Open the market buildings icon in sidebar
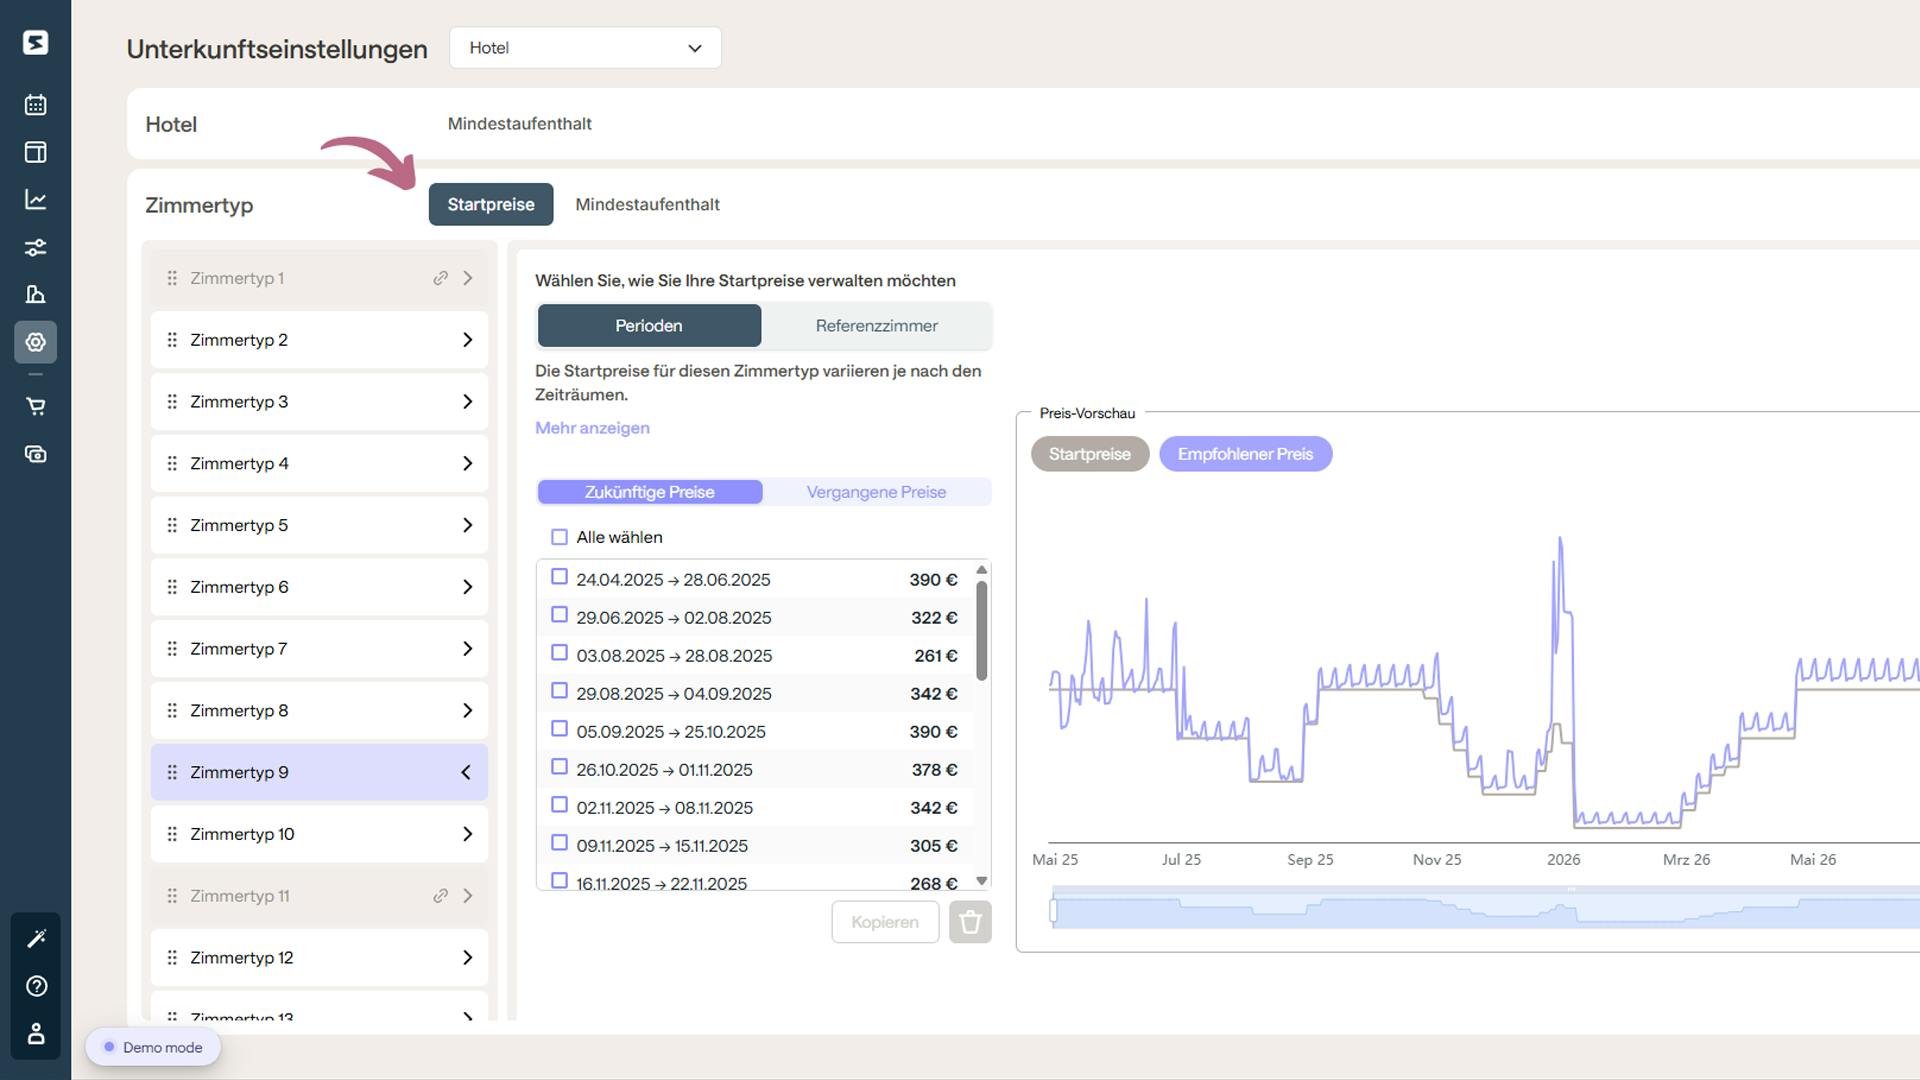Viewport: 1920px width, 1080px height. (x=35, y=294)
